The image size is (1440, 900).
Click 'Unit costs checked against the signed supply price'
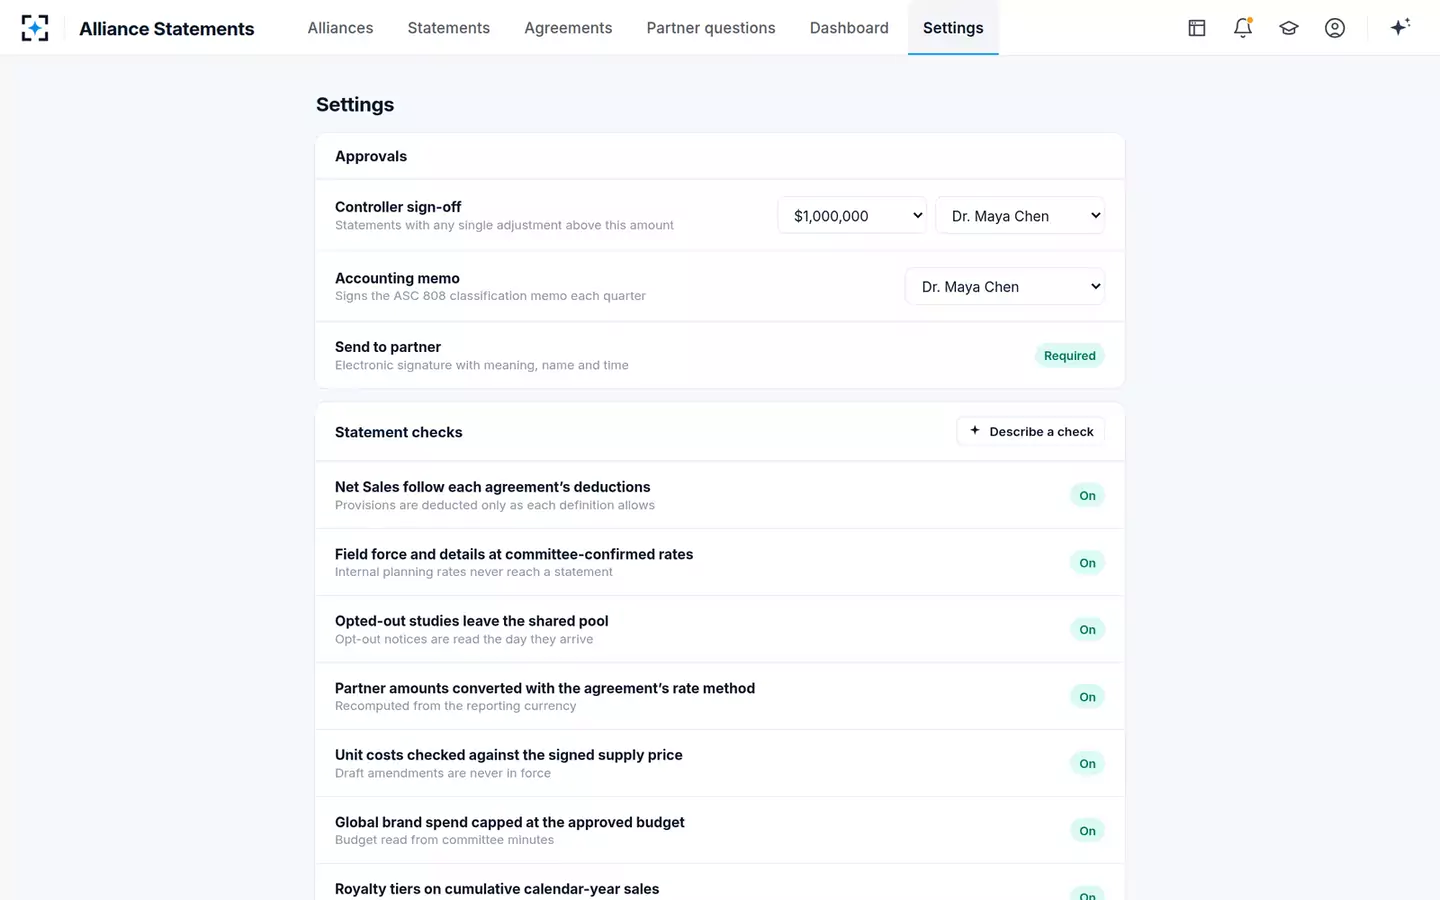pyautogui.click(x=508, y=755)
